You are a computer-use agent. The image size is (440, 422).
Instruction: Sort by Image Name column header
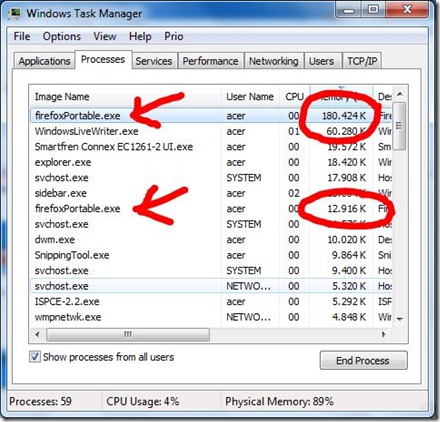point(126,97)
